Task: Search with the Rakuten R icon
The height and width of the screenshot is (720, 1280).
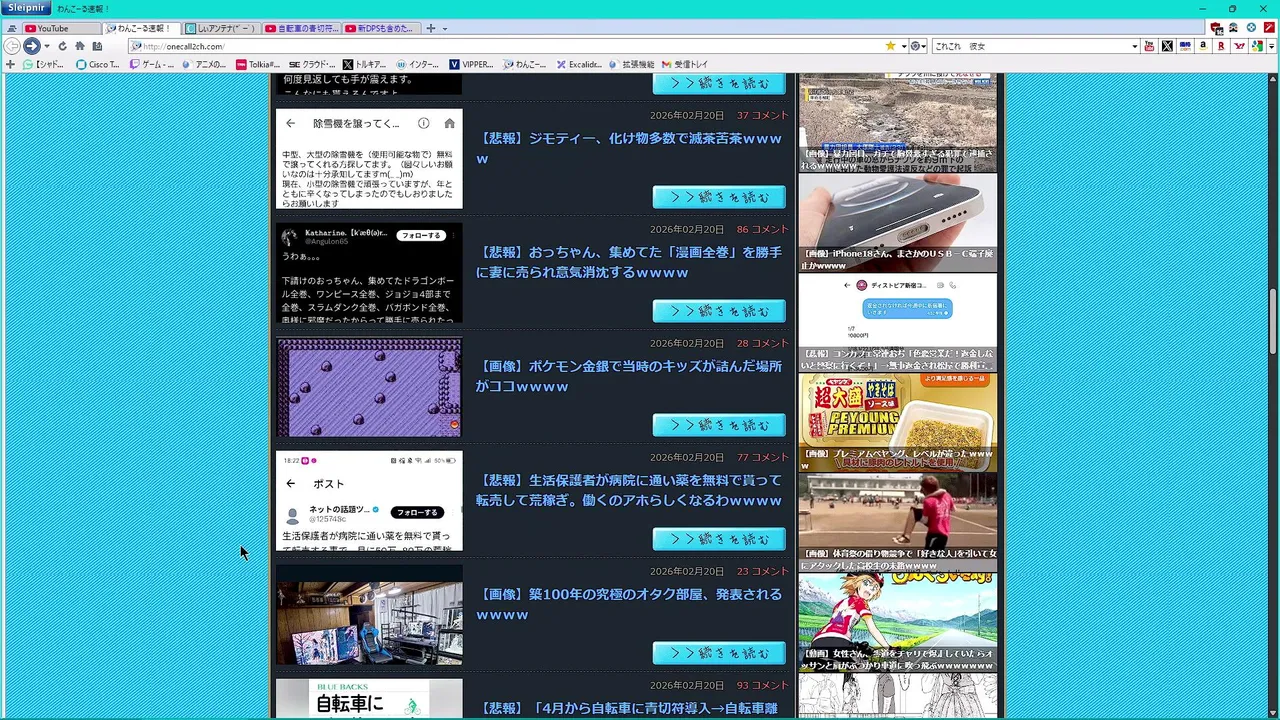Action: (x=1221, y=46)
